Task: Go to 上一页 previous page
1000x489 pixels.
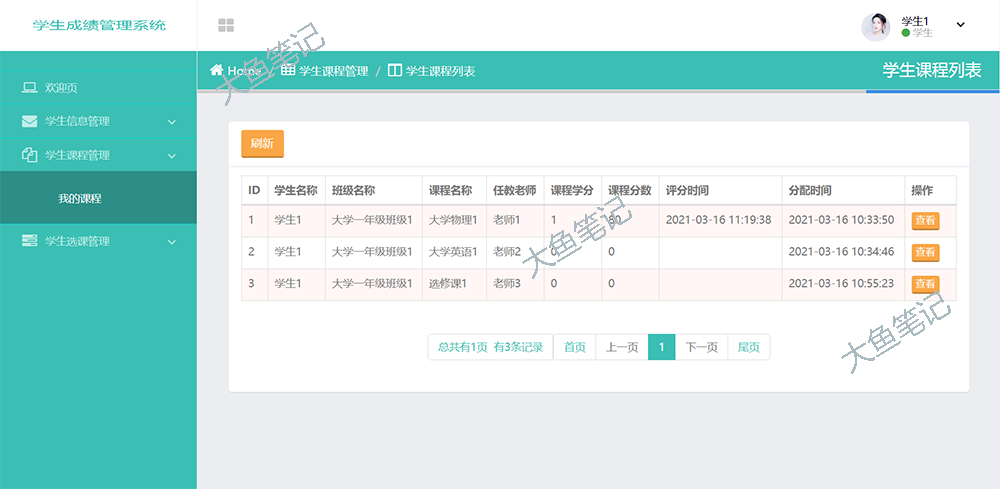Action: tap(622, 347)
